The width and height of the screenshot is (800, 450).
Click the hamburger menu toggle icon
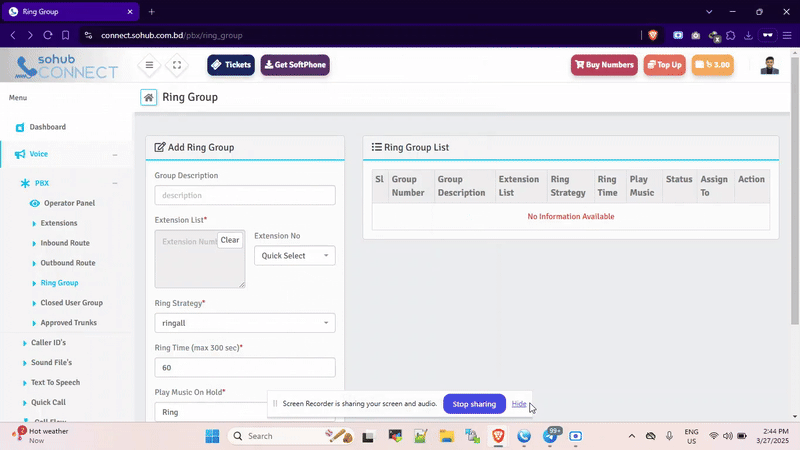pyautogui.click(x=149, y=65)
